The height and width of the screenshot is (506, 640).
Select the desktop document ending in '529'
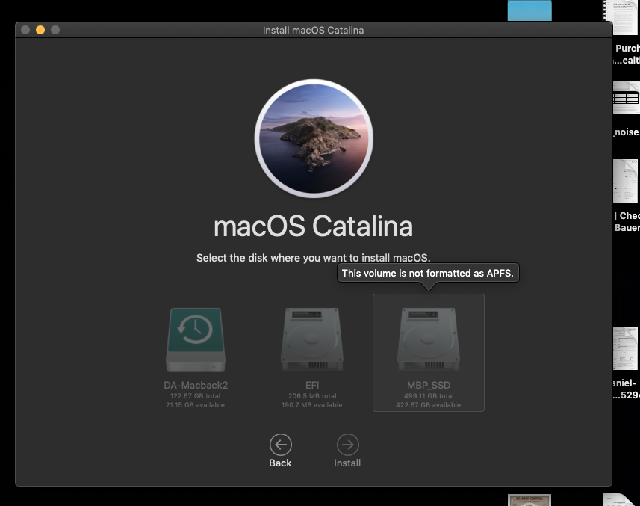626,349
